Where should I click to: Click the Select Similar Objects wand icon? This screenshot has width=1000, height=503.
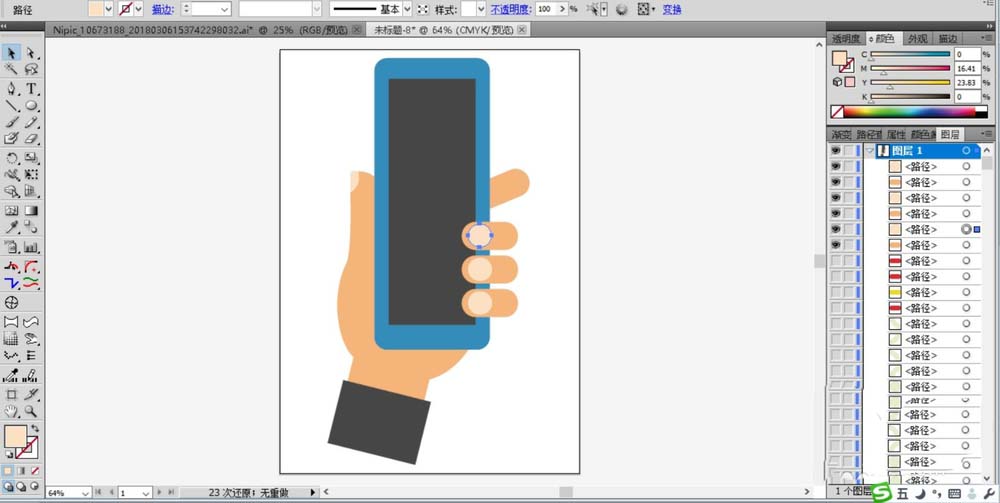pos(594,10)
